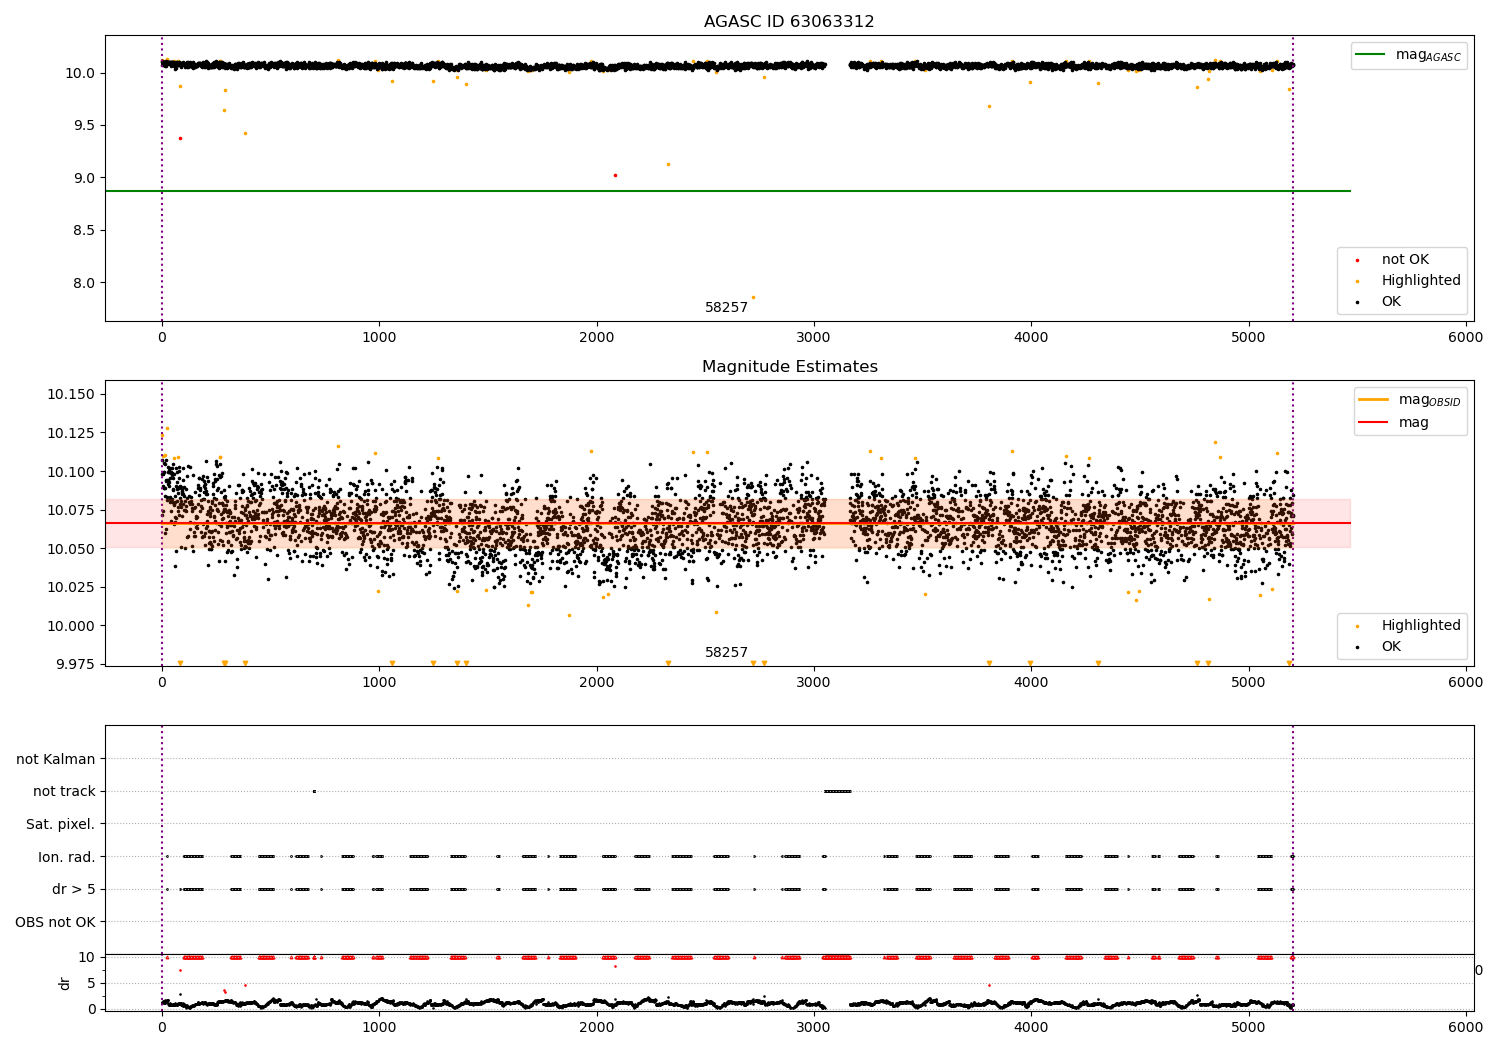Click the "Sat. pixel." row label
1500x1050 pixels.
(61, 825)
